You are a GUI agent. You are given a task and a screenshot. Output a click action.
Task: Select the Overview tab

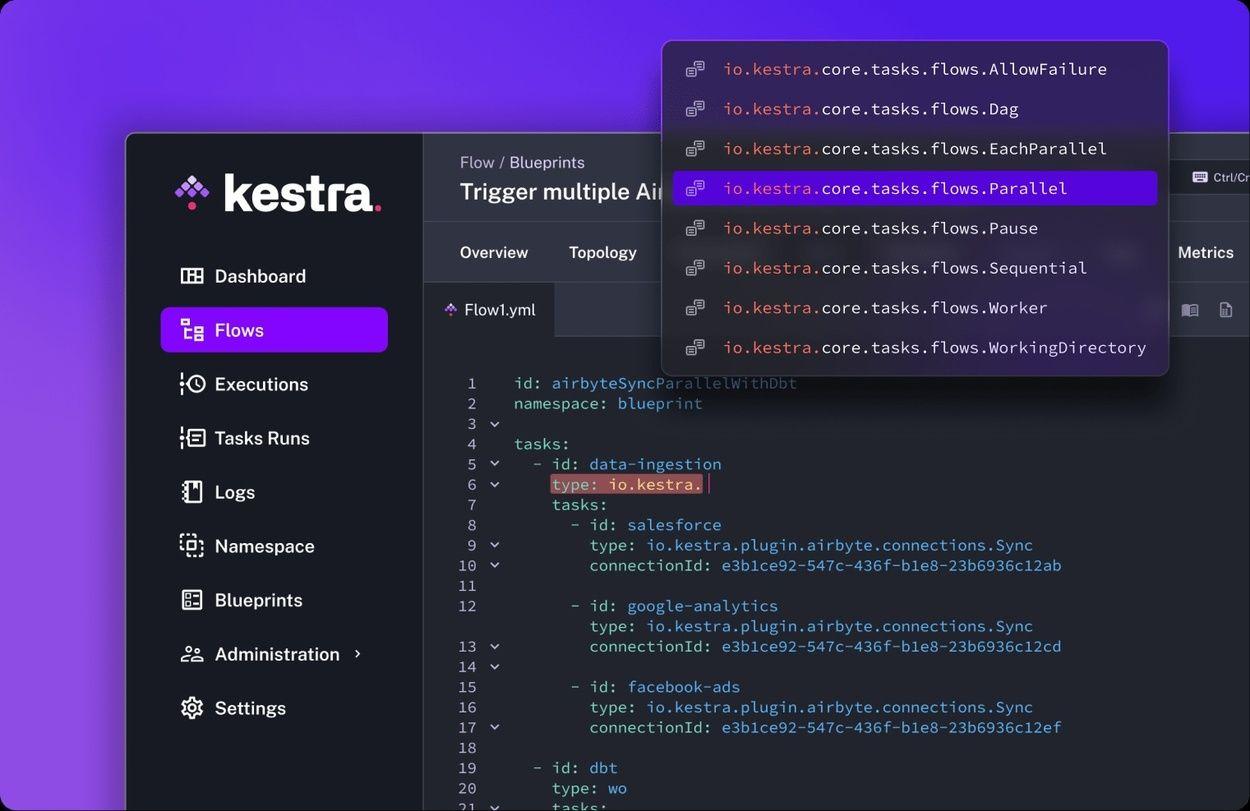tap(493, 252)
